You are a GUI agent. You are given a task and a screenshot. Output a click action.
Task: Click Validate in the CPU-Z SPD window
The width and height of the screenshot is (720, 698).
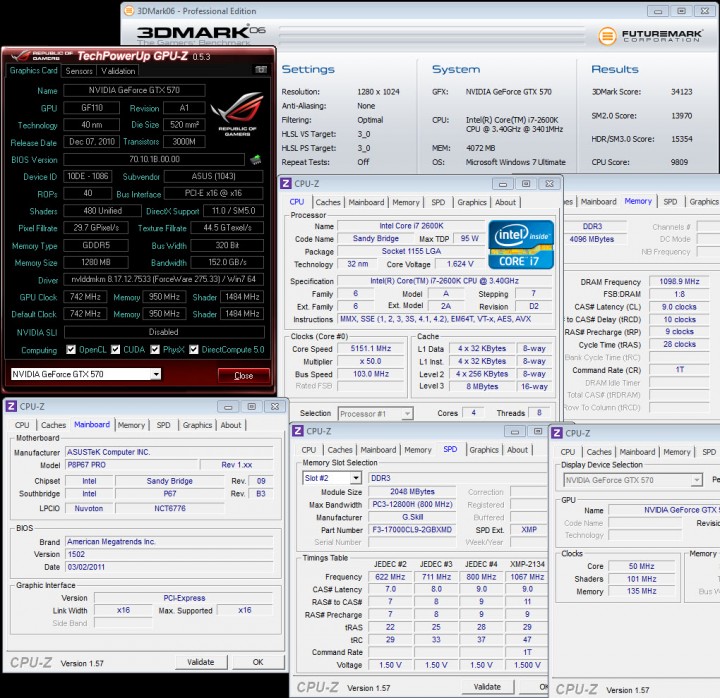pyautogui.click(x=487, y=687)
